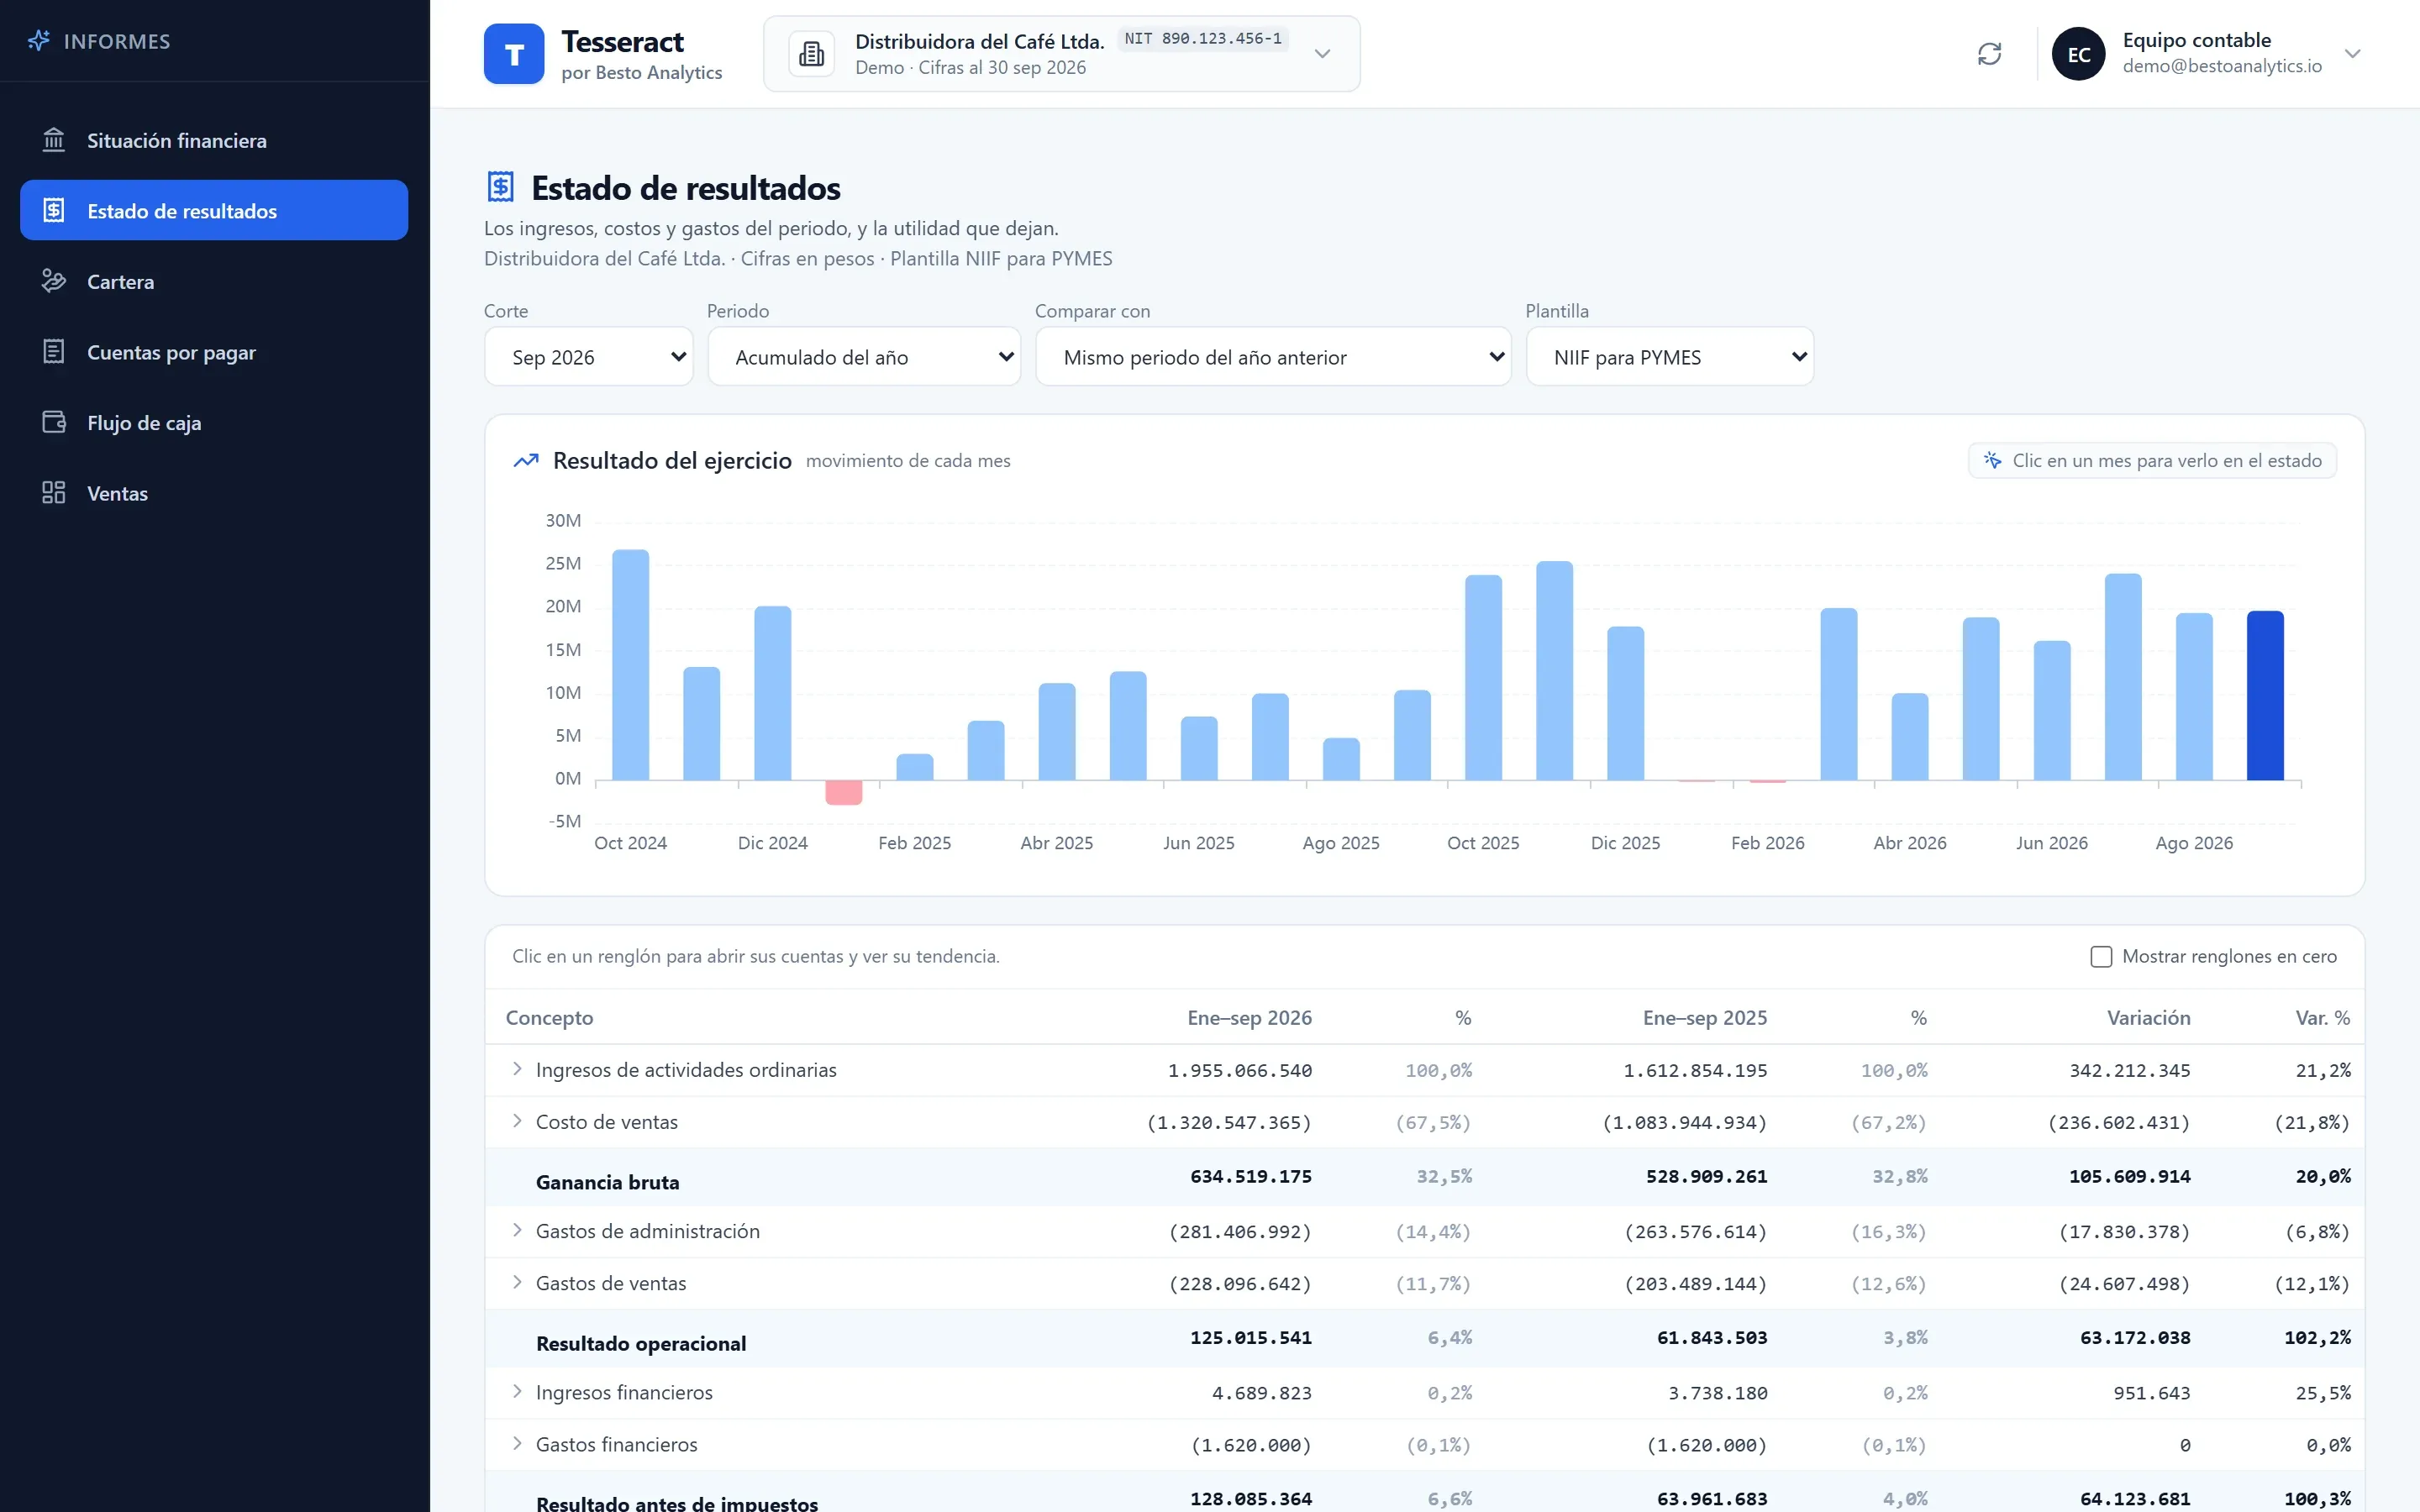Click the Estado de resultados sidebar icon
The height and width of the screenshot is (1512, 2420).
click(x=54, y=210)
